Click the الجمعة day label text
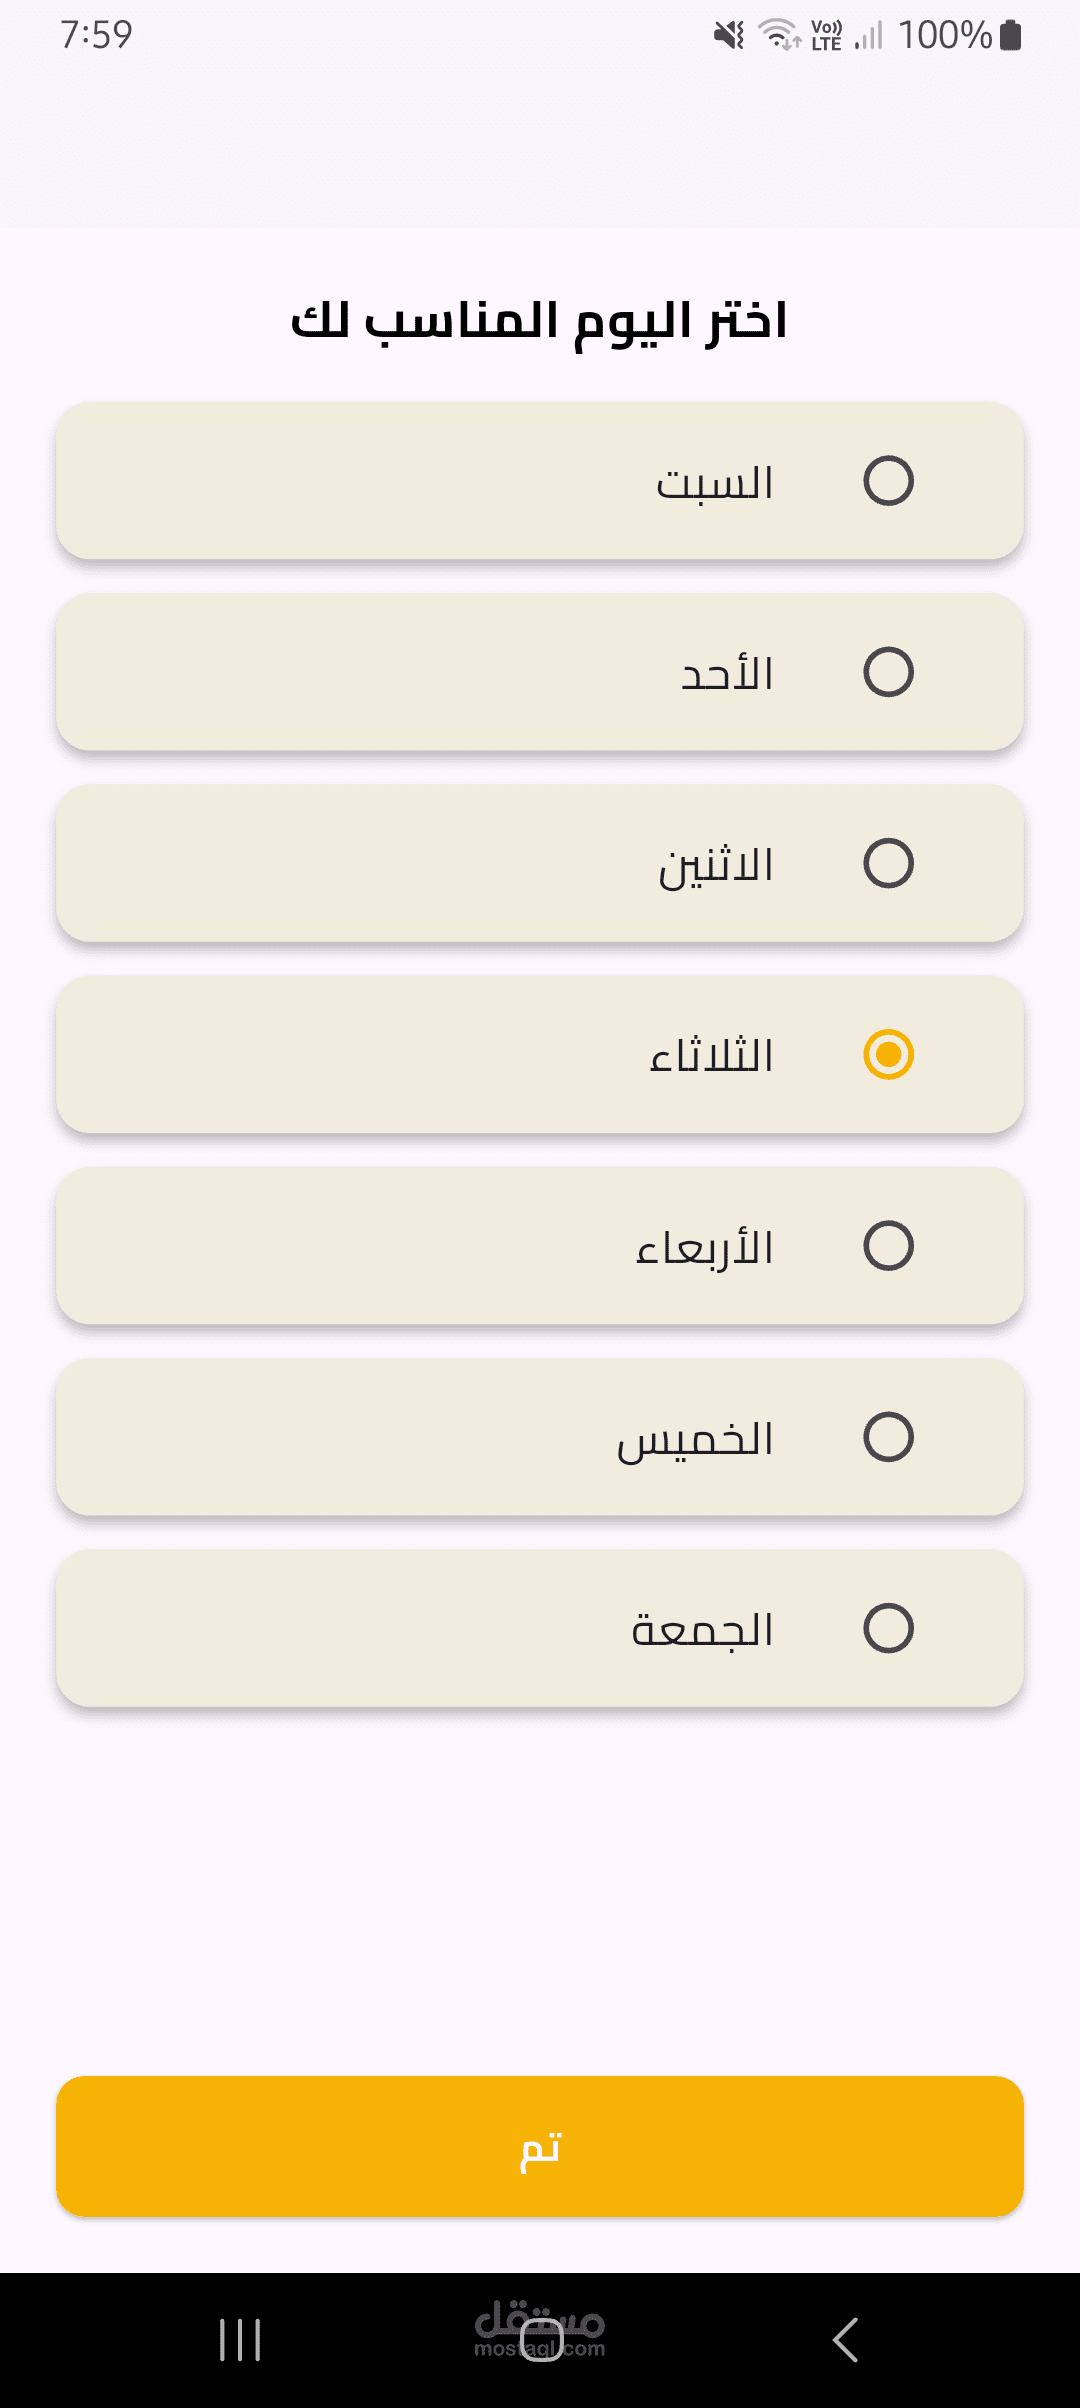This screenshot has width=1080, height=2408. tap(703, 1631)
